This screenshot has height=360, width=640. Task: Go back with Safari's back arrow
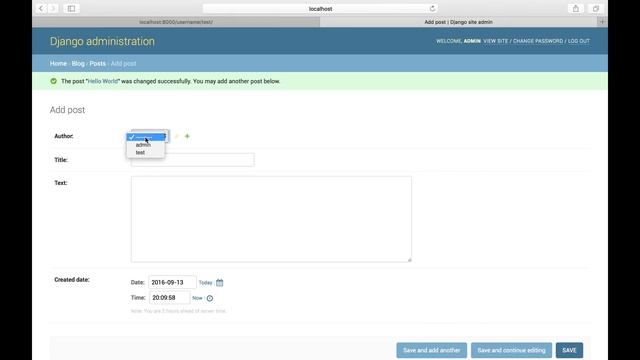click(41, 9)
